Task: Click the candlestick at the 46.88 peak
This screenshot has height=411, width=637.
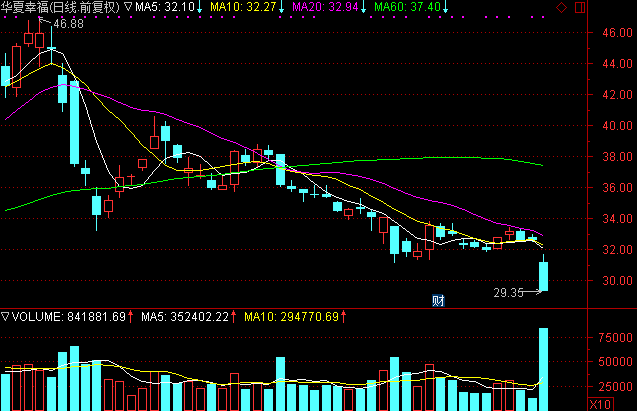Action: click(39, 41)
